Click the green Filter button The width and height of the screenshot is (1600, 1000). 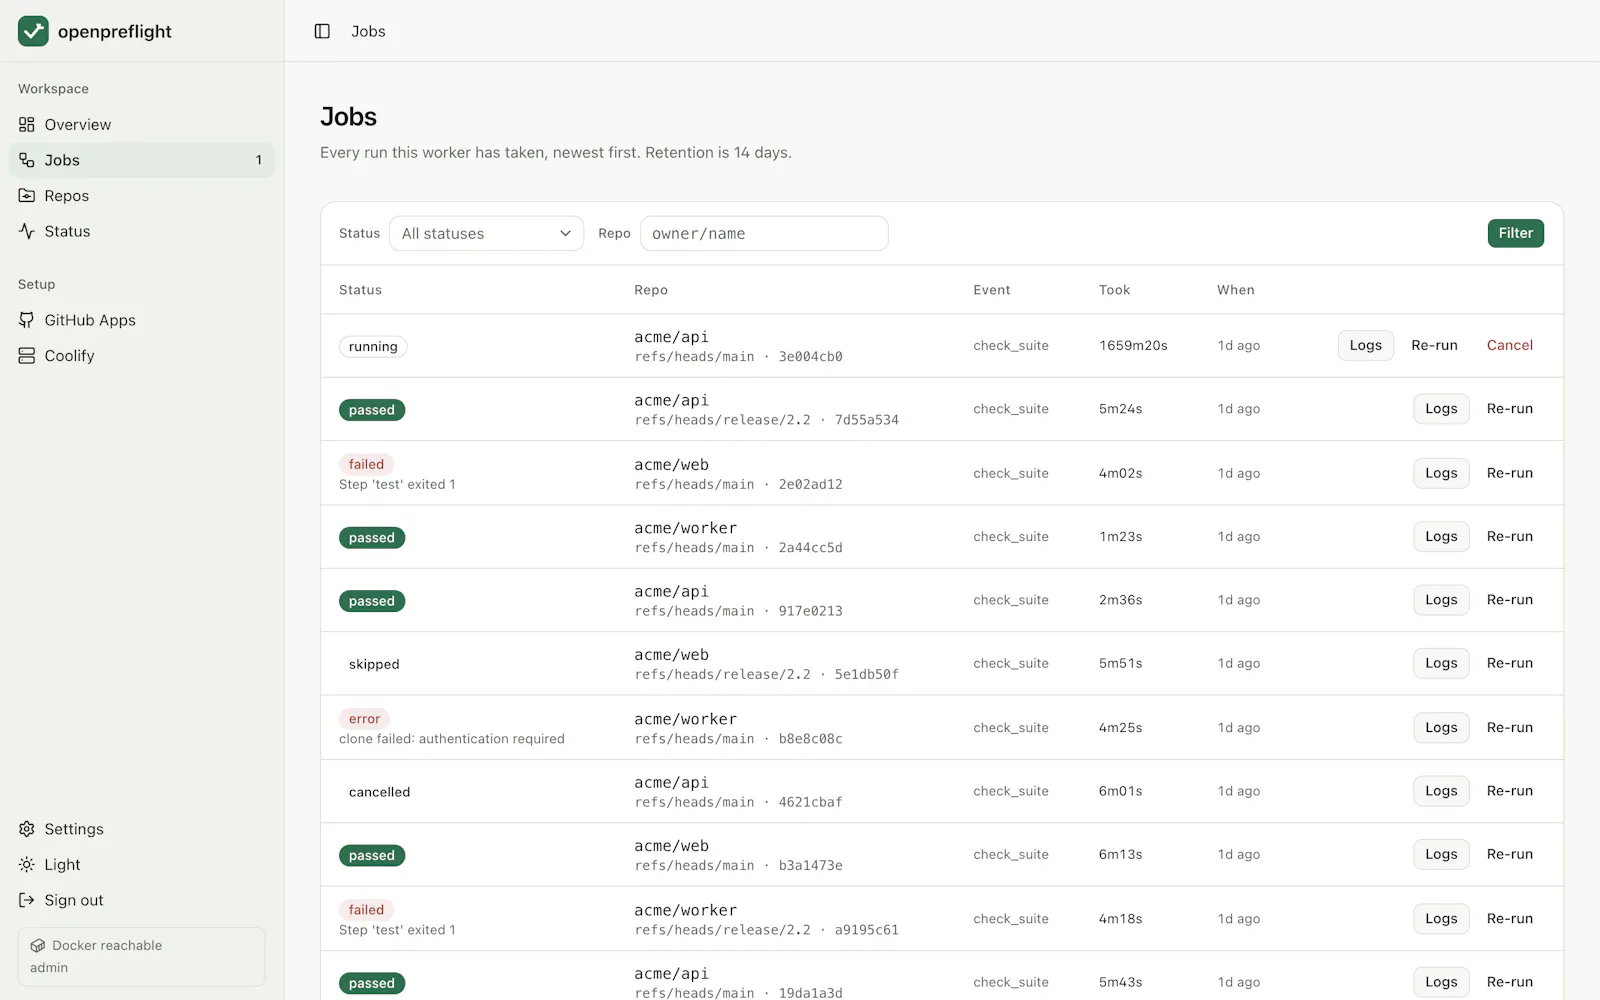(x=1516, y=233)
